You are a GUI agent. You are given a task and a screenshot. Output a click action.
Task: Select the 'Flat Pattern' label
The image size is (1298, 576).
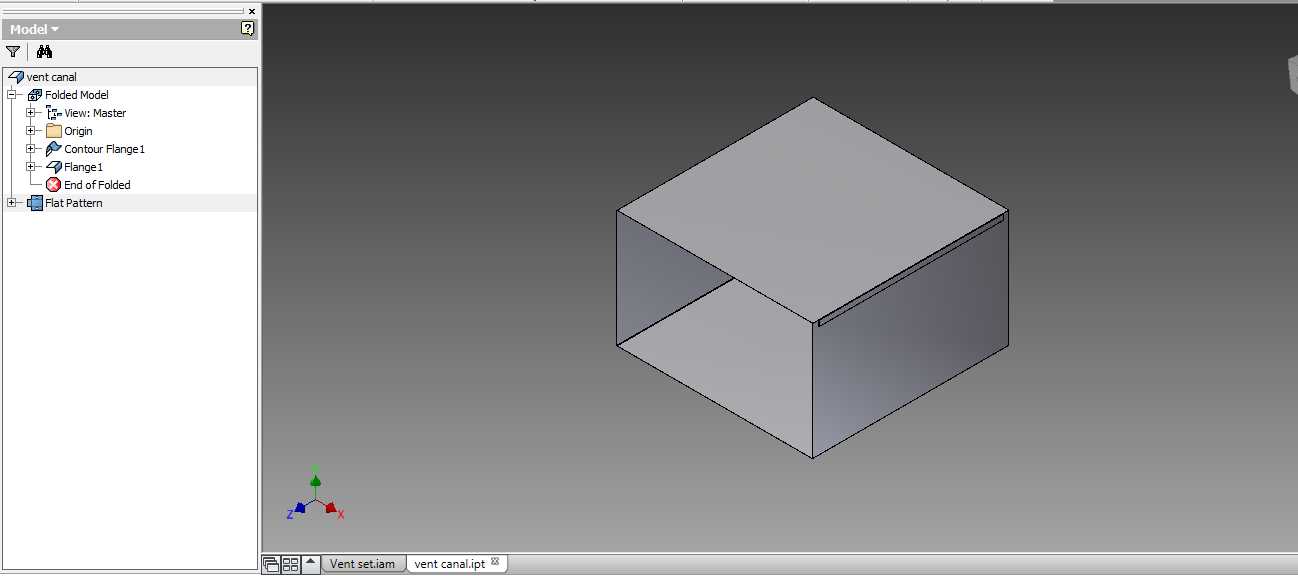point(74,203)
